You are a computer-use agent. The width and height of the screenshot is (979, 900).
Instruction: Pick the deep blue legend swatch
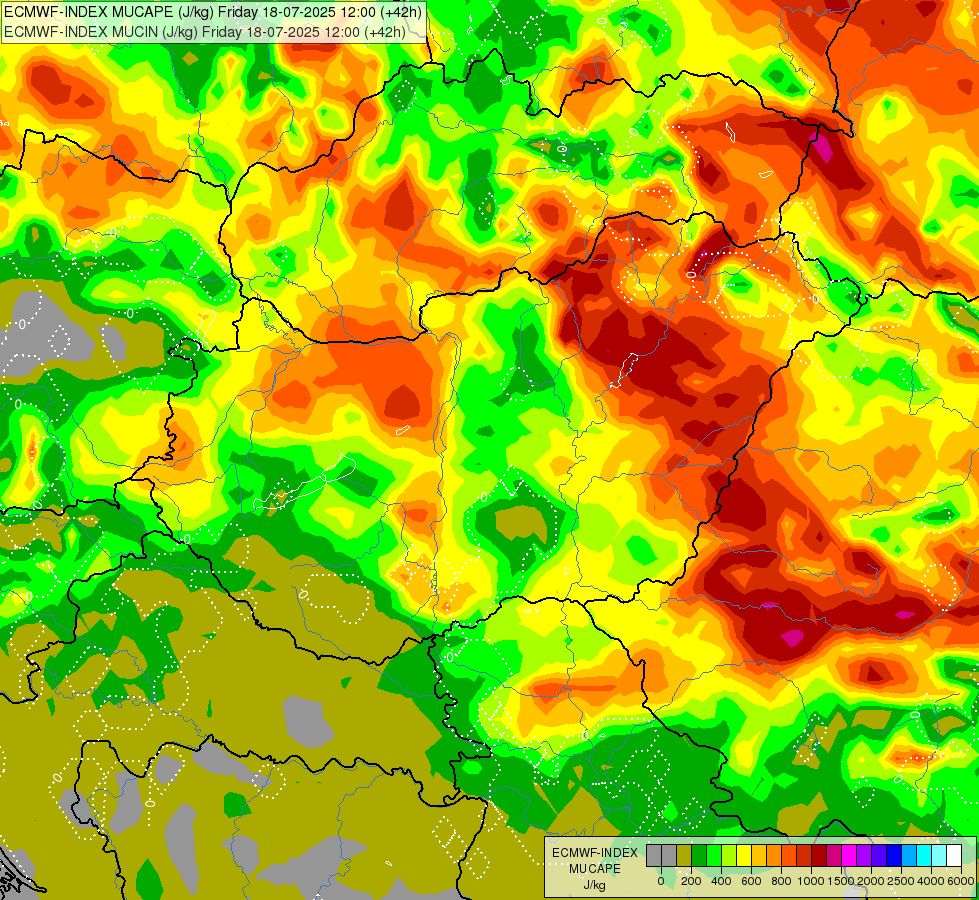click(x=895, y=855)
